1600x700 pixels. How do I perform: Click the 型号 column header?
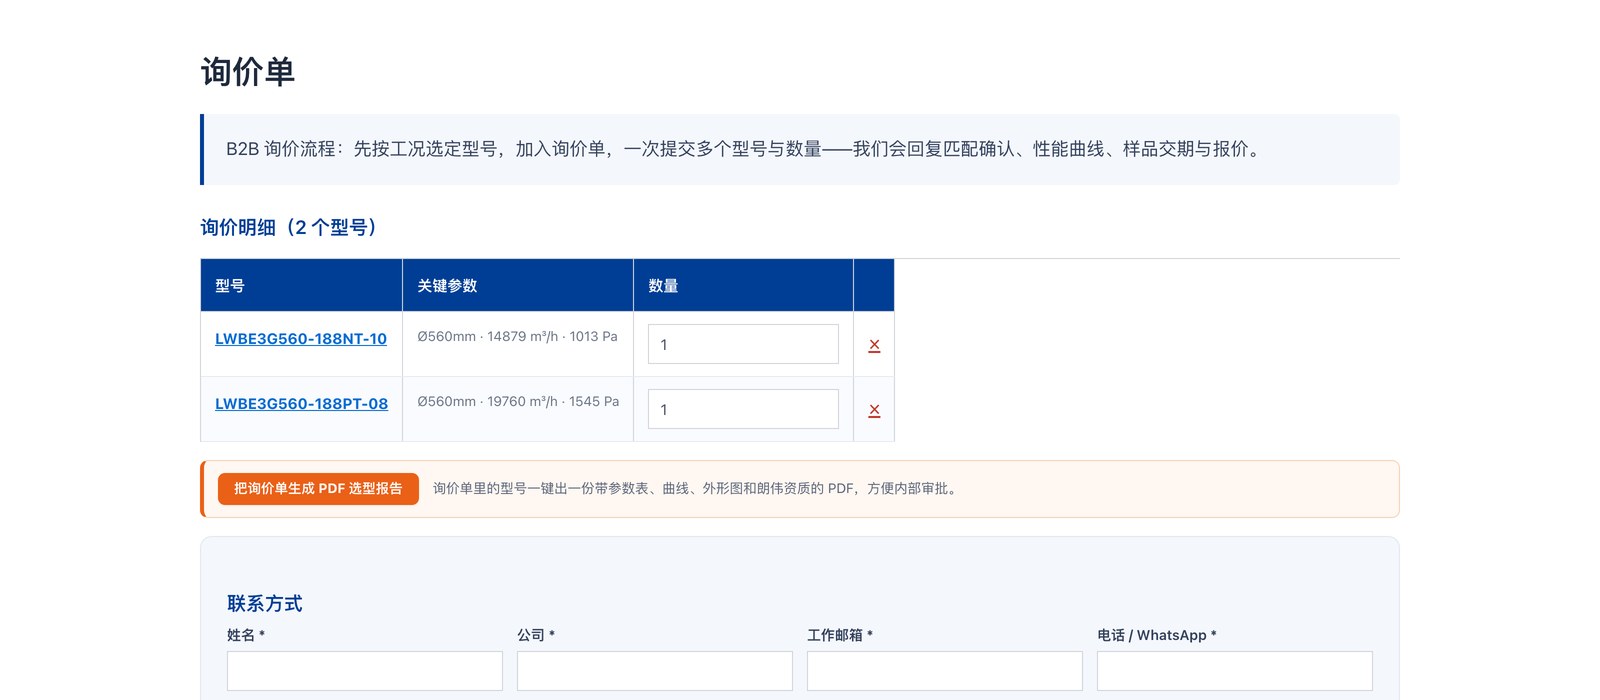click(301, 285)
